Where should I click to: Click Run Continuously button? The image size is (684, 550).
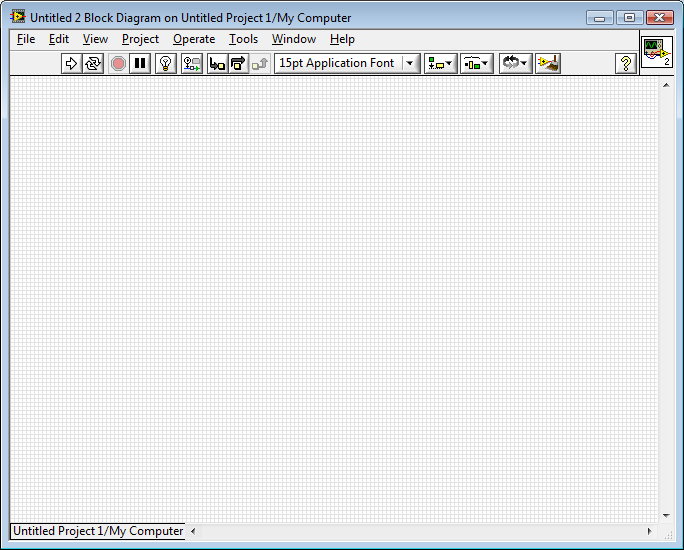93,64
